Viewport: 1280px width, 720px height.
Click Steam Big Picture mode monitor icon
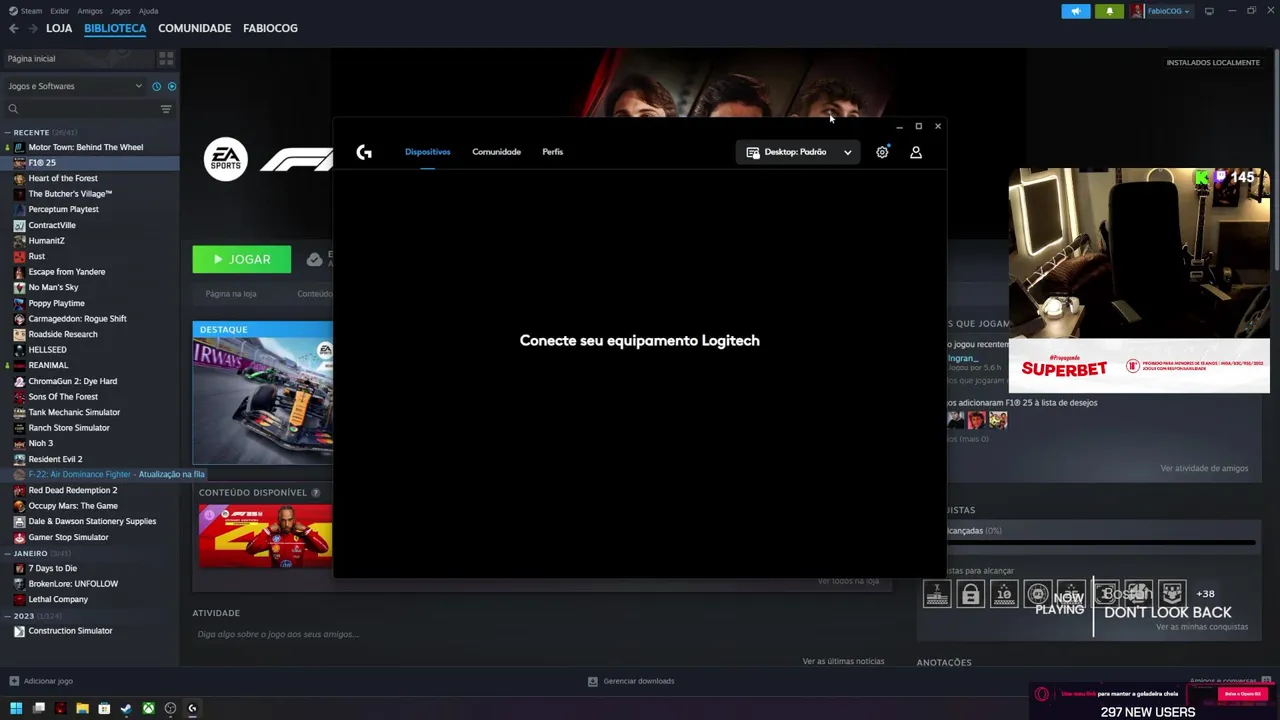(1209, 11)
